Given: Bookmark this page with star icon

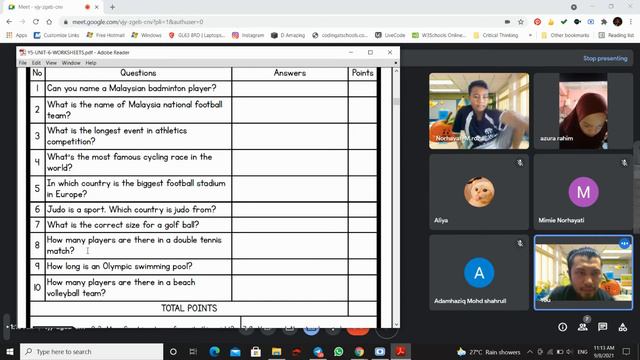Looking at the screenshot, I should pyautogui.click(x=521, y=22).
